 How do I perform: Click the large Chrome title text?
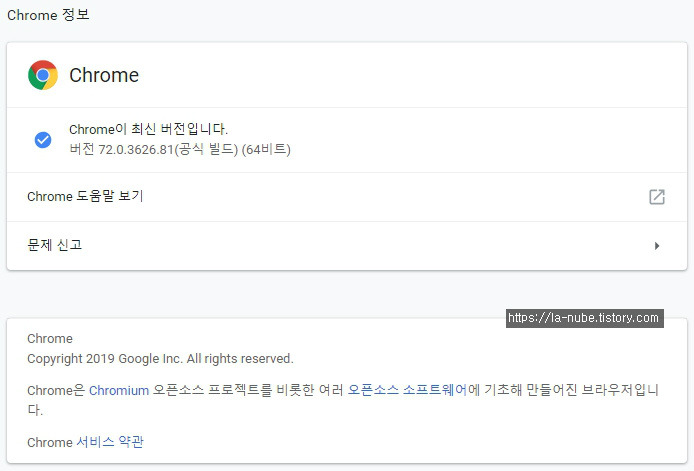tap(104, 75)
